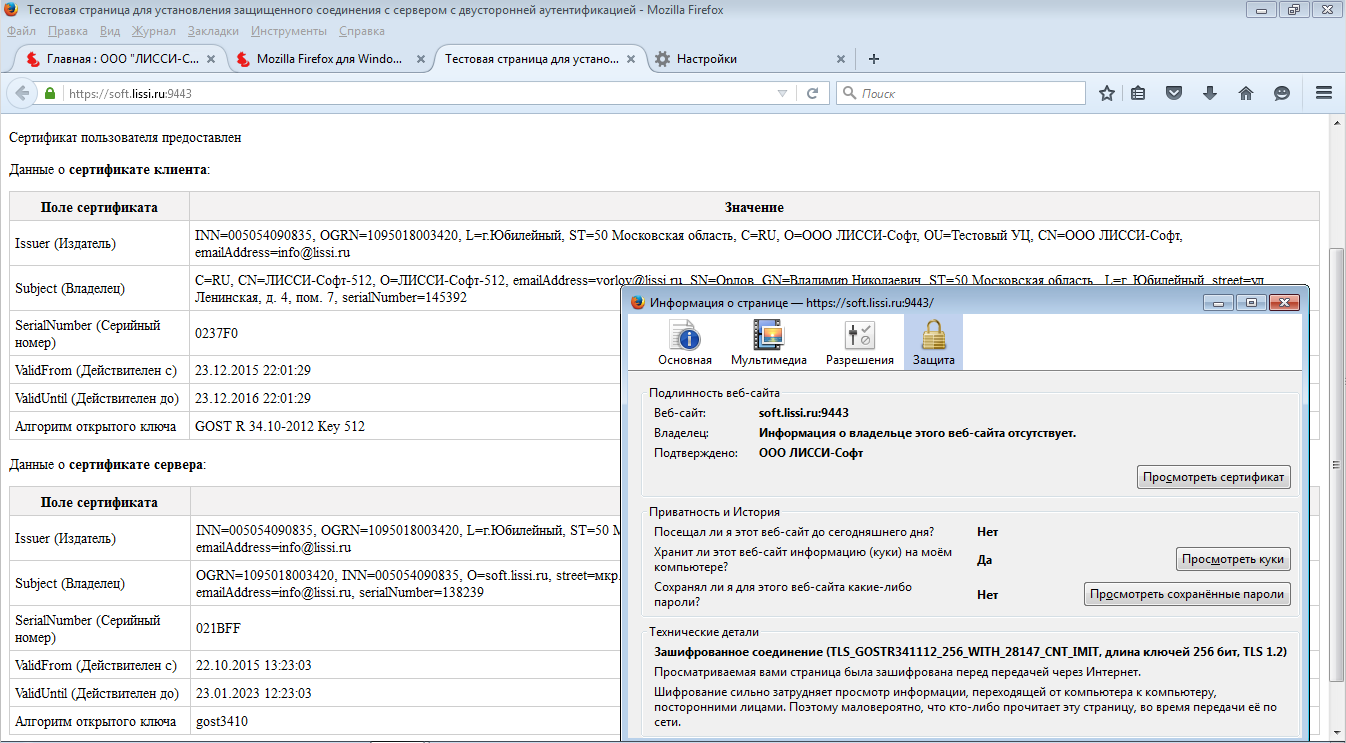1346x743 pixels.
Task: Open a new tab with plus button
Action: [873, 59]
